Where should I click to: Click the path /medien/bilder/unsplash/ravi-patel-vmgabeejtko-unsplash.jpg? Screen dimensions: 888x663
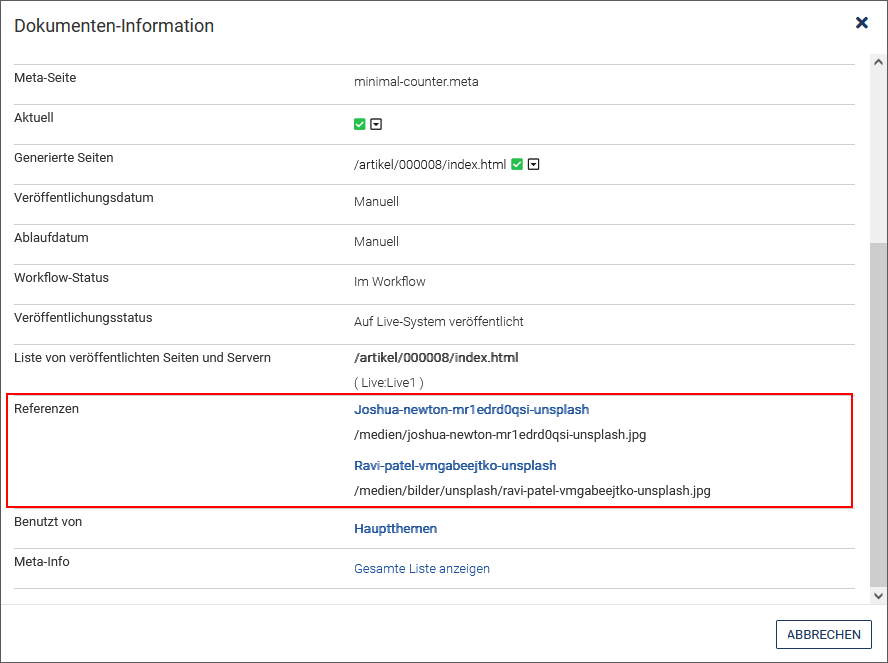pyautogui.click(x=532, y=490)
